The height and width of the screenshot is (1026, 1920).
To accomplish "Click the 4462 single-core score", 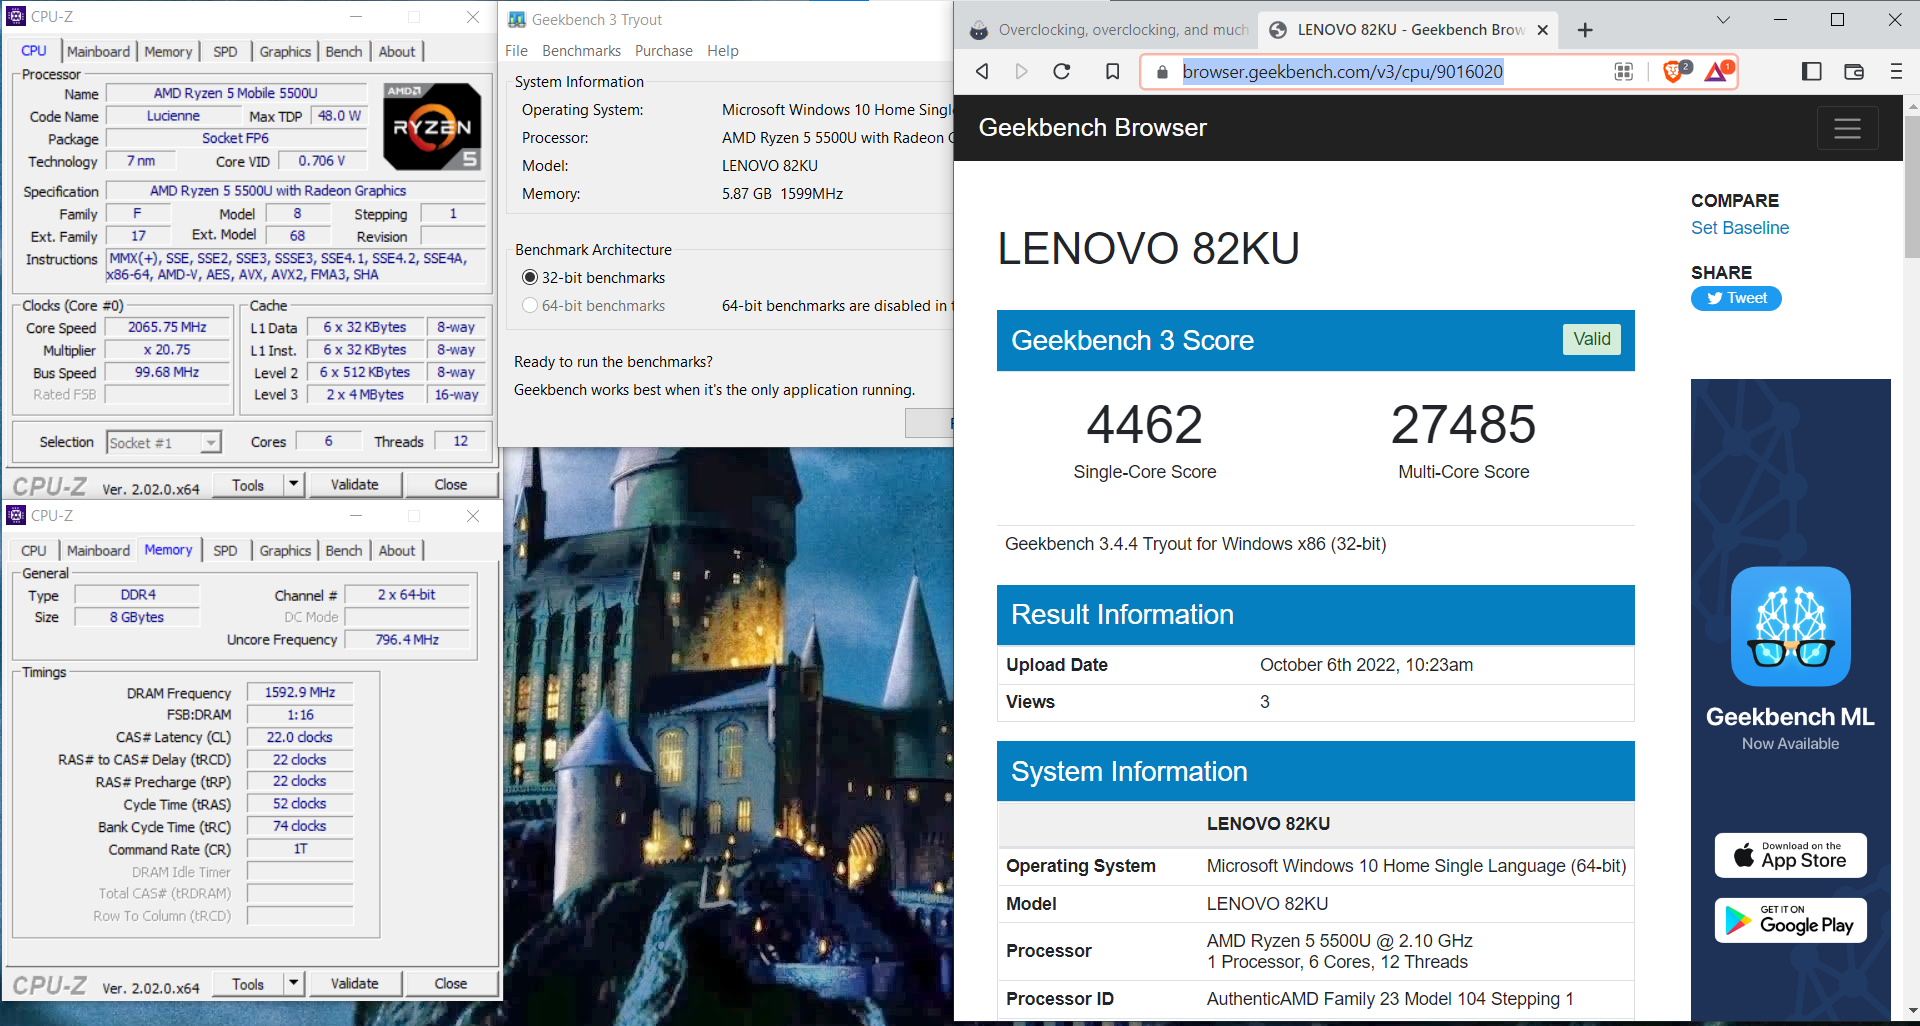I will pos(1144,424).
